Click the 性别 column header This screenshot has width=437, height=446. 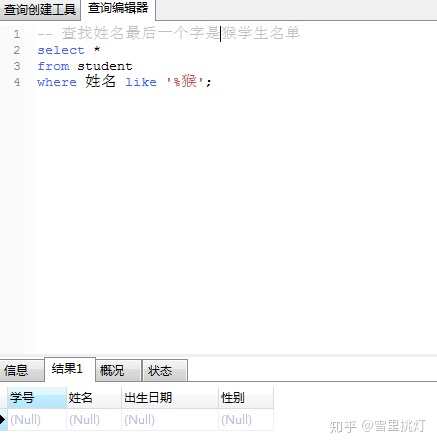[246, 398]
